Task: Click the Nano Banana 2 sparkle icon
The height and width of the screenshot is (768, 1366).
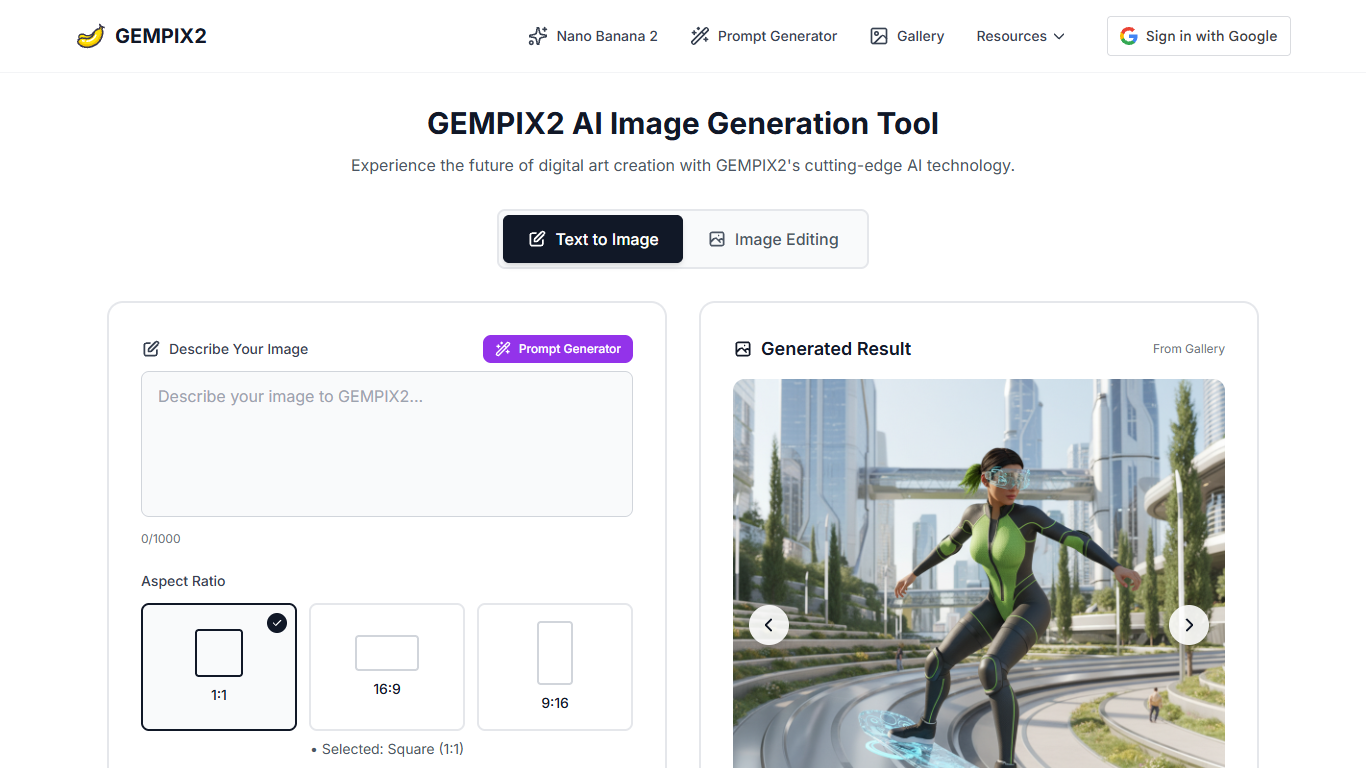Action: click(538, 36)
